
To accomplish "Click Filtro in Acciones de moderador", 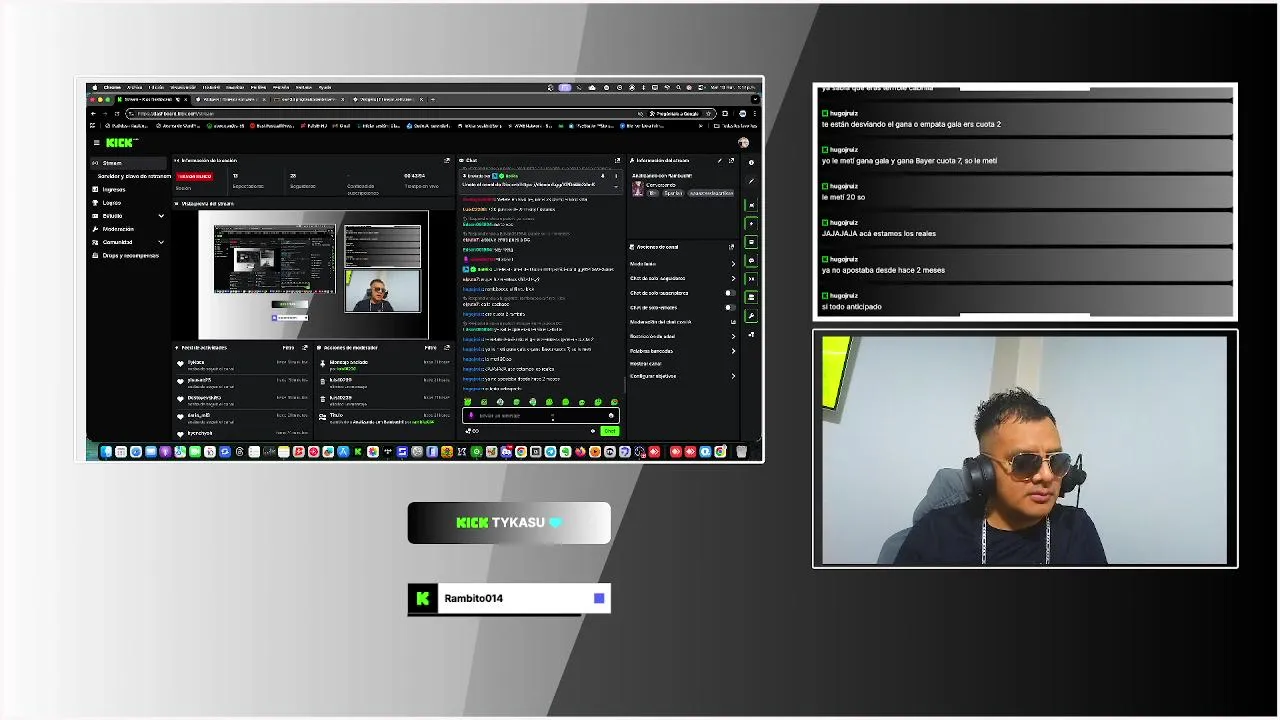I will pos(430,347).
